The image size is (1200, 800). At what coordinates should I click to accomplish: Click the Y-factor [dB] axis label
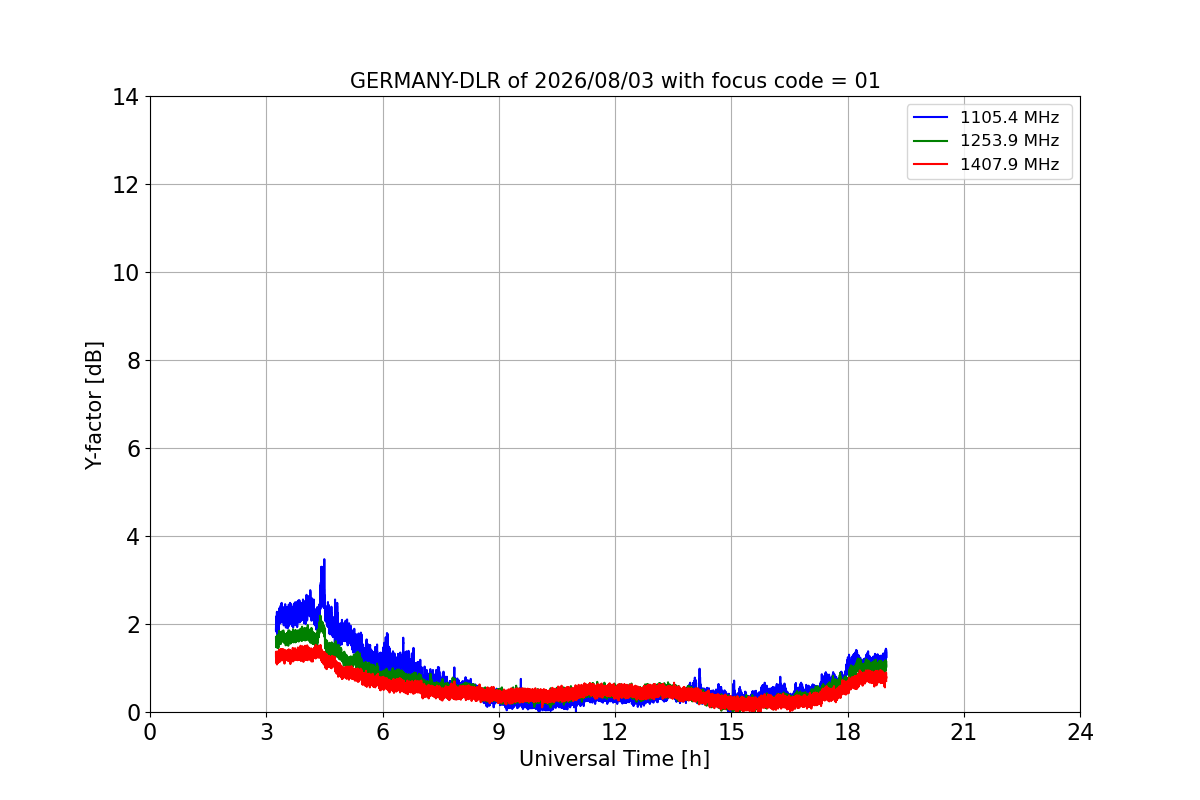tap(94, 405)
